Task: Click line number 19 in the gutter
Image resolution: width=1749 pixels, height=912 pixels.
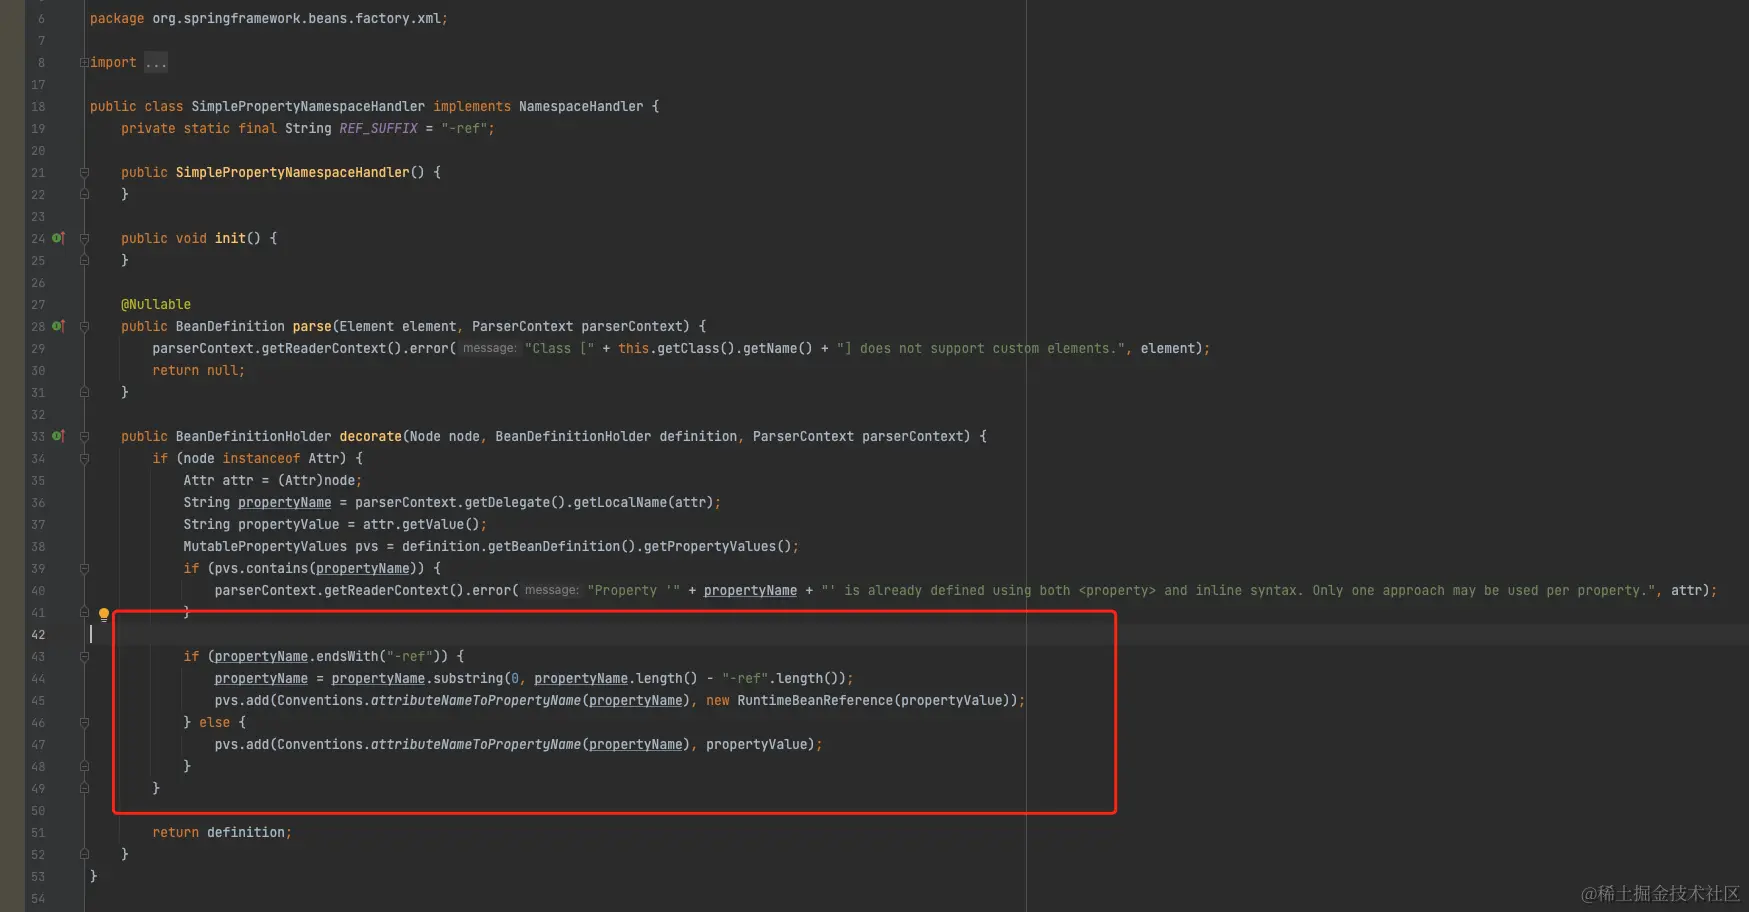Action: tap(38, 128)
